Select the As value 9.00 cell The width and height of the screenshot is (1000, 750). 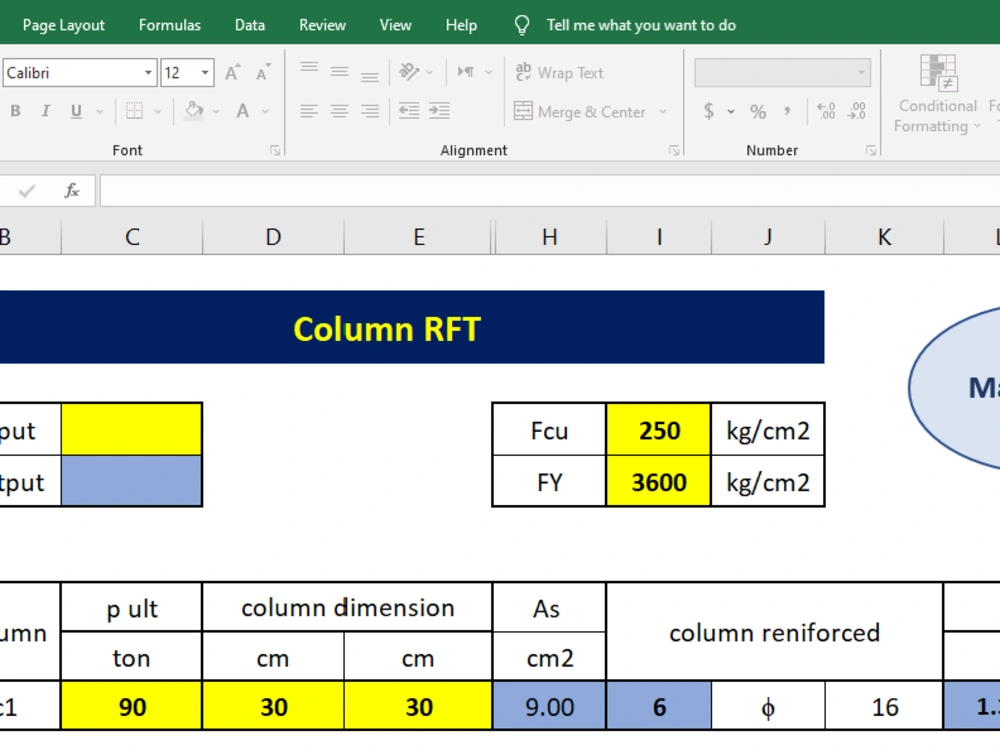point(550,706)
